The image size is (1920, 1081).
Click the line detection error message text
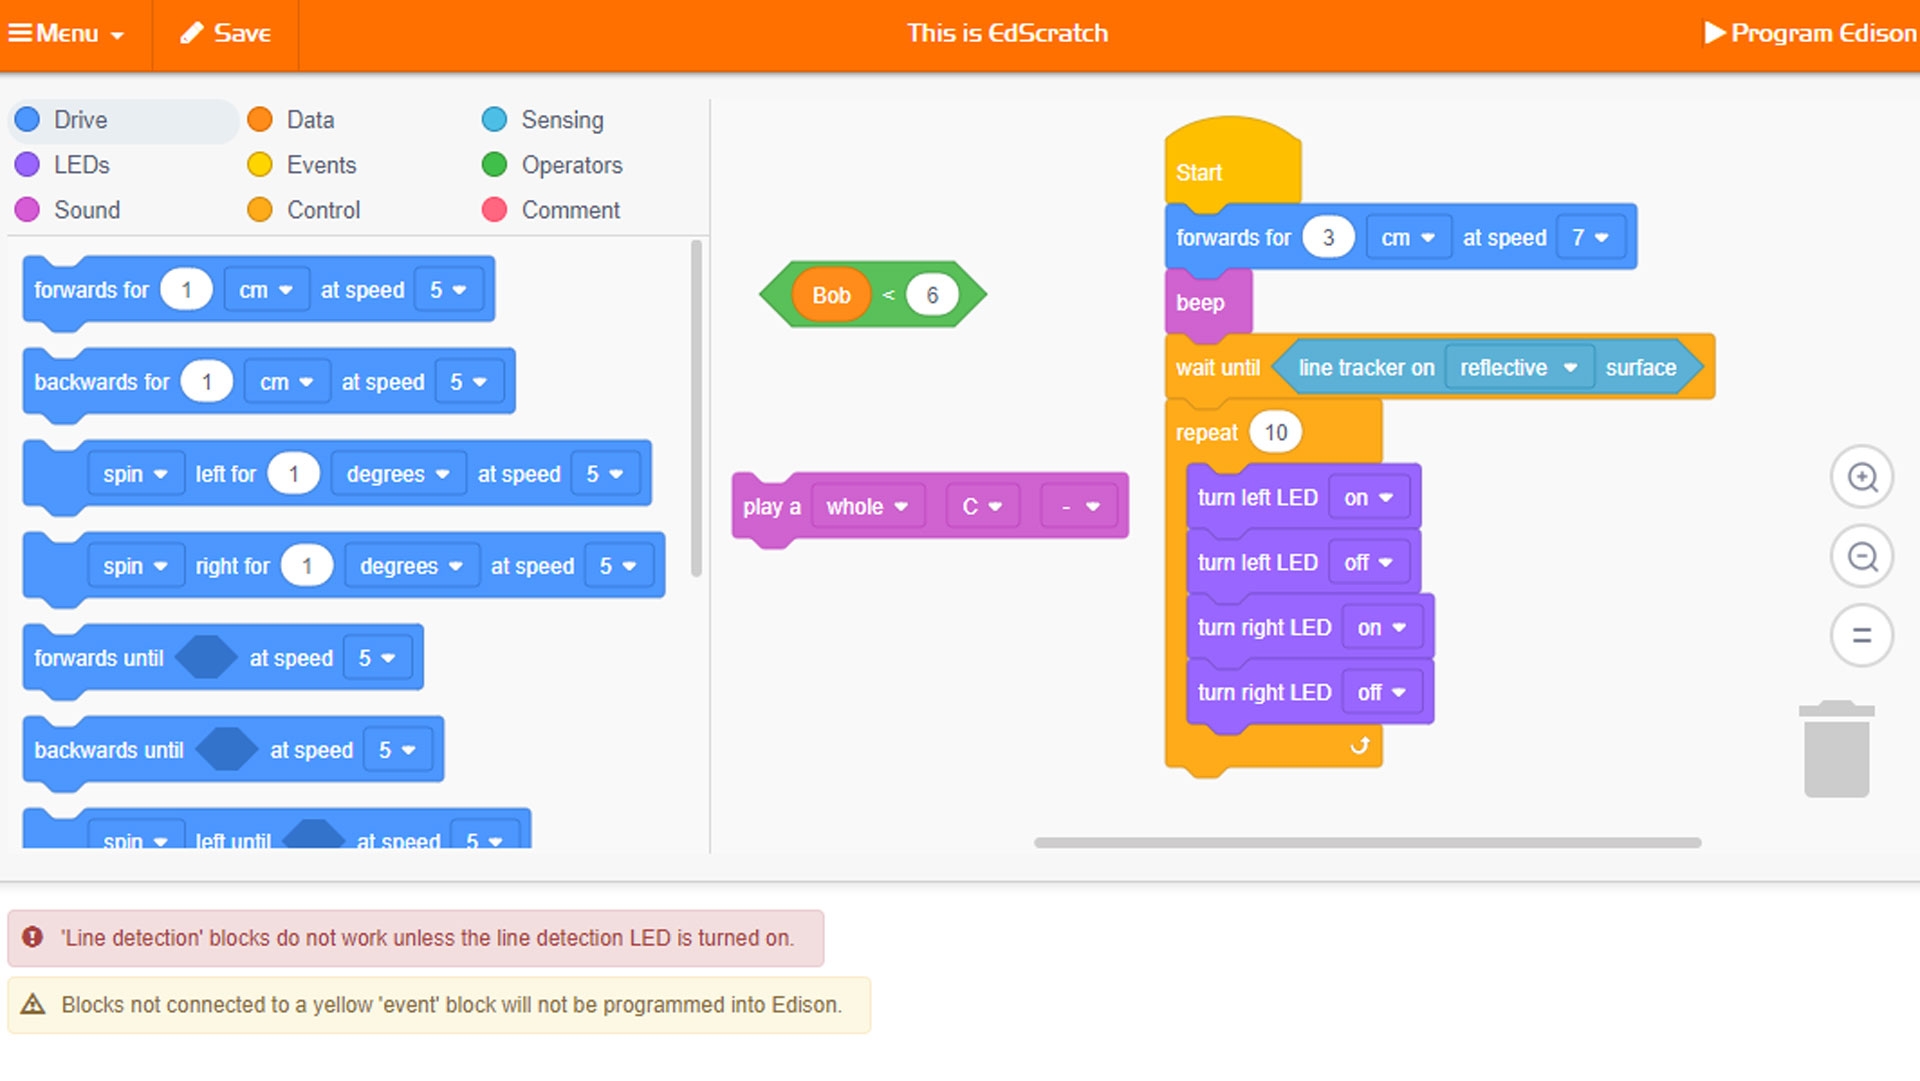[x=427, y=938]
